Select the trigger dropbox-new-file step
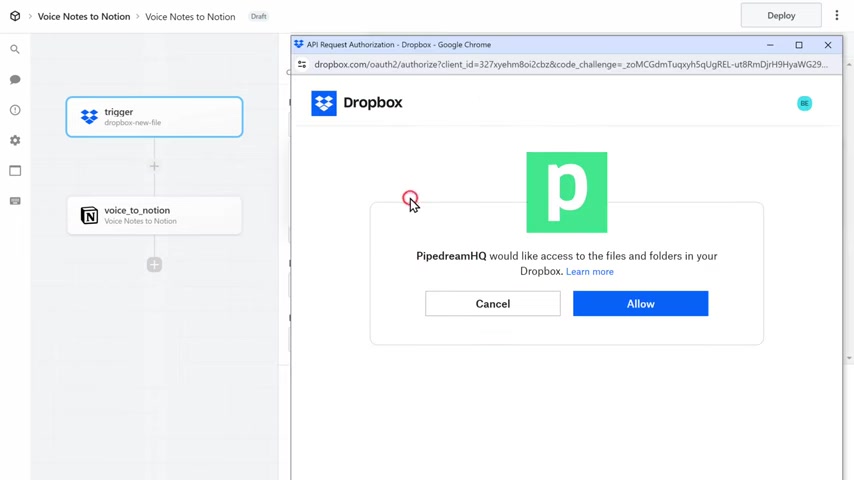 pos(154,117)
